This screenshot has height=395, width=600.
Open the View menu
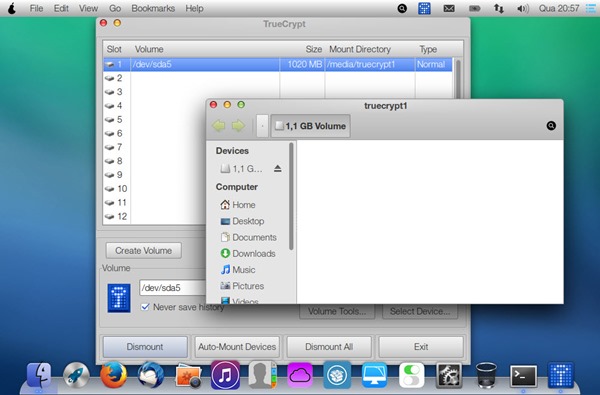(88, 8)
